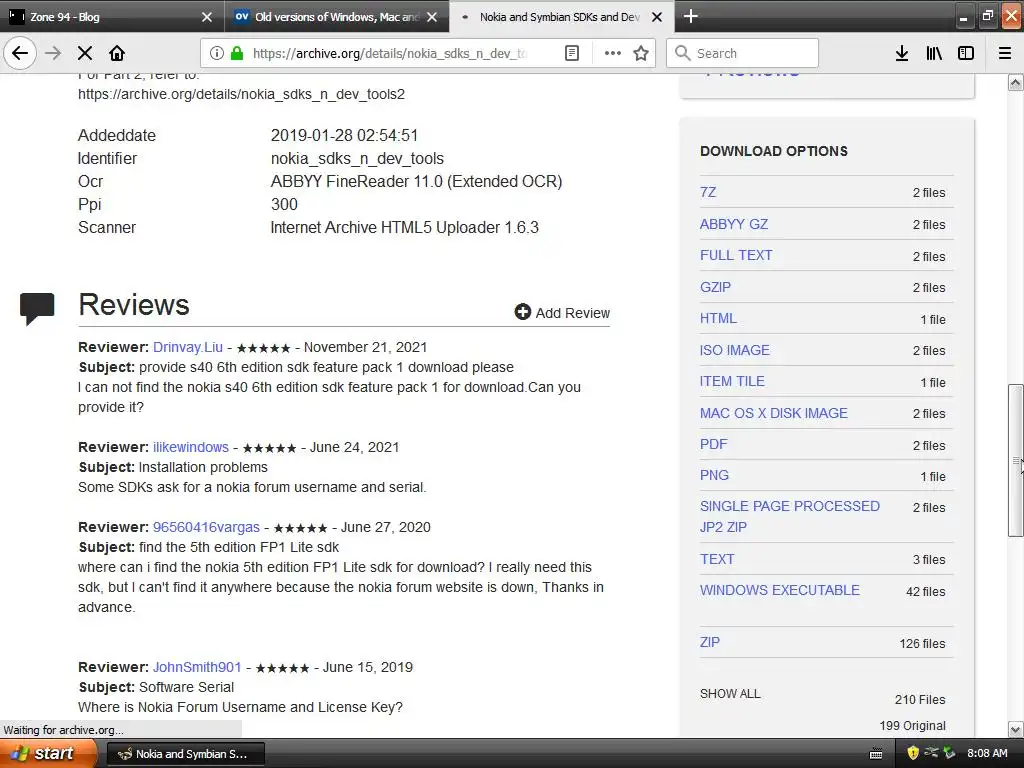Click the SHOW ALL files link
This screenshot has height=768, width=1024.
coord(730,694)
